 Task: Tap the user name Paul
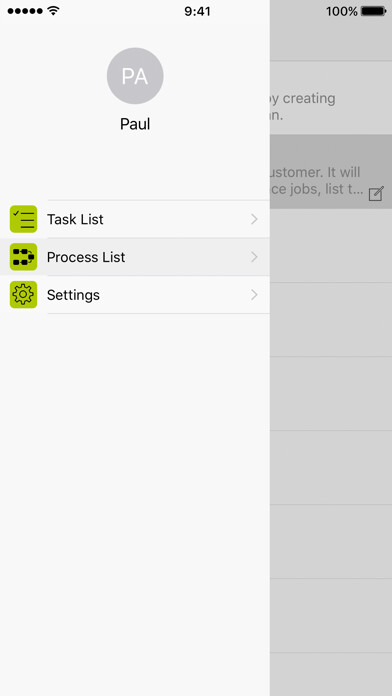(x=135, y=124)
